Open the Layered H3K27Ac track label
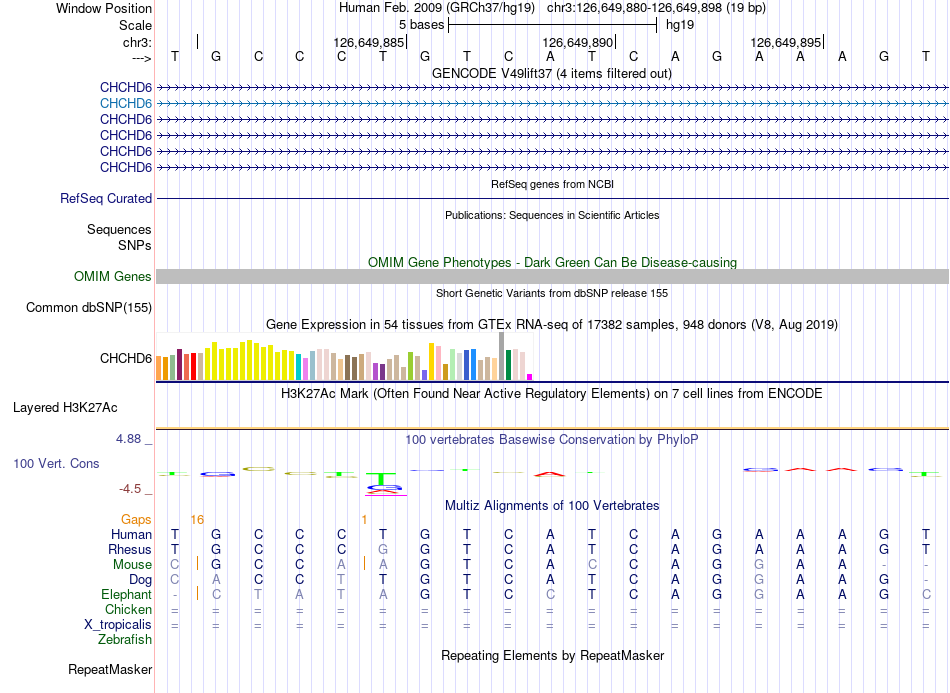The image size is (950, 693). click(65, 408)
